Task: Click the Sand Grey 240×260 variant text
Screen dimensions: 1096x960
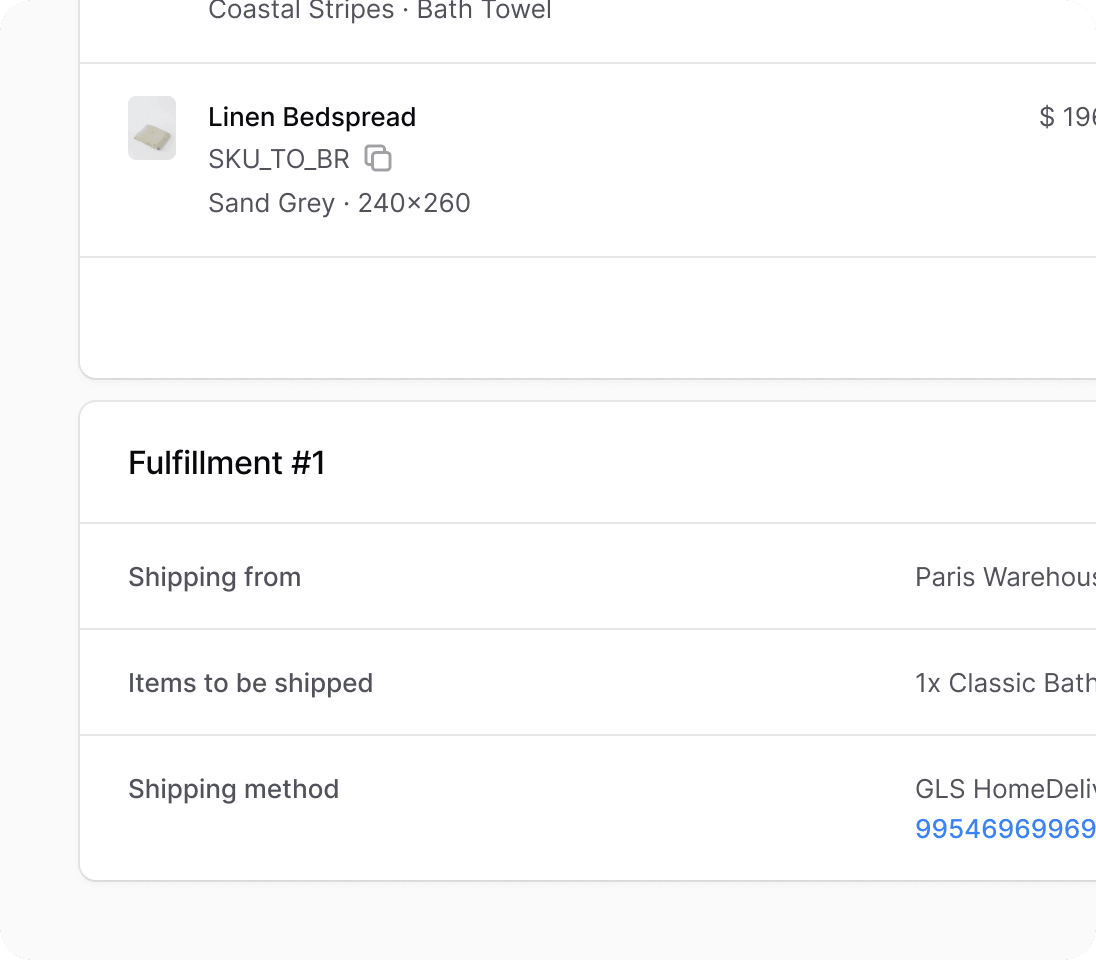Action: [339, 203]
